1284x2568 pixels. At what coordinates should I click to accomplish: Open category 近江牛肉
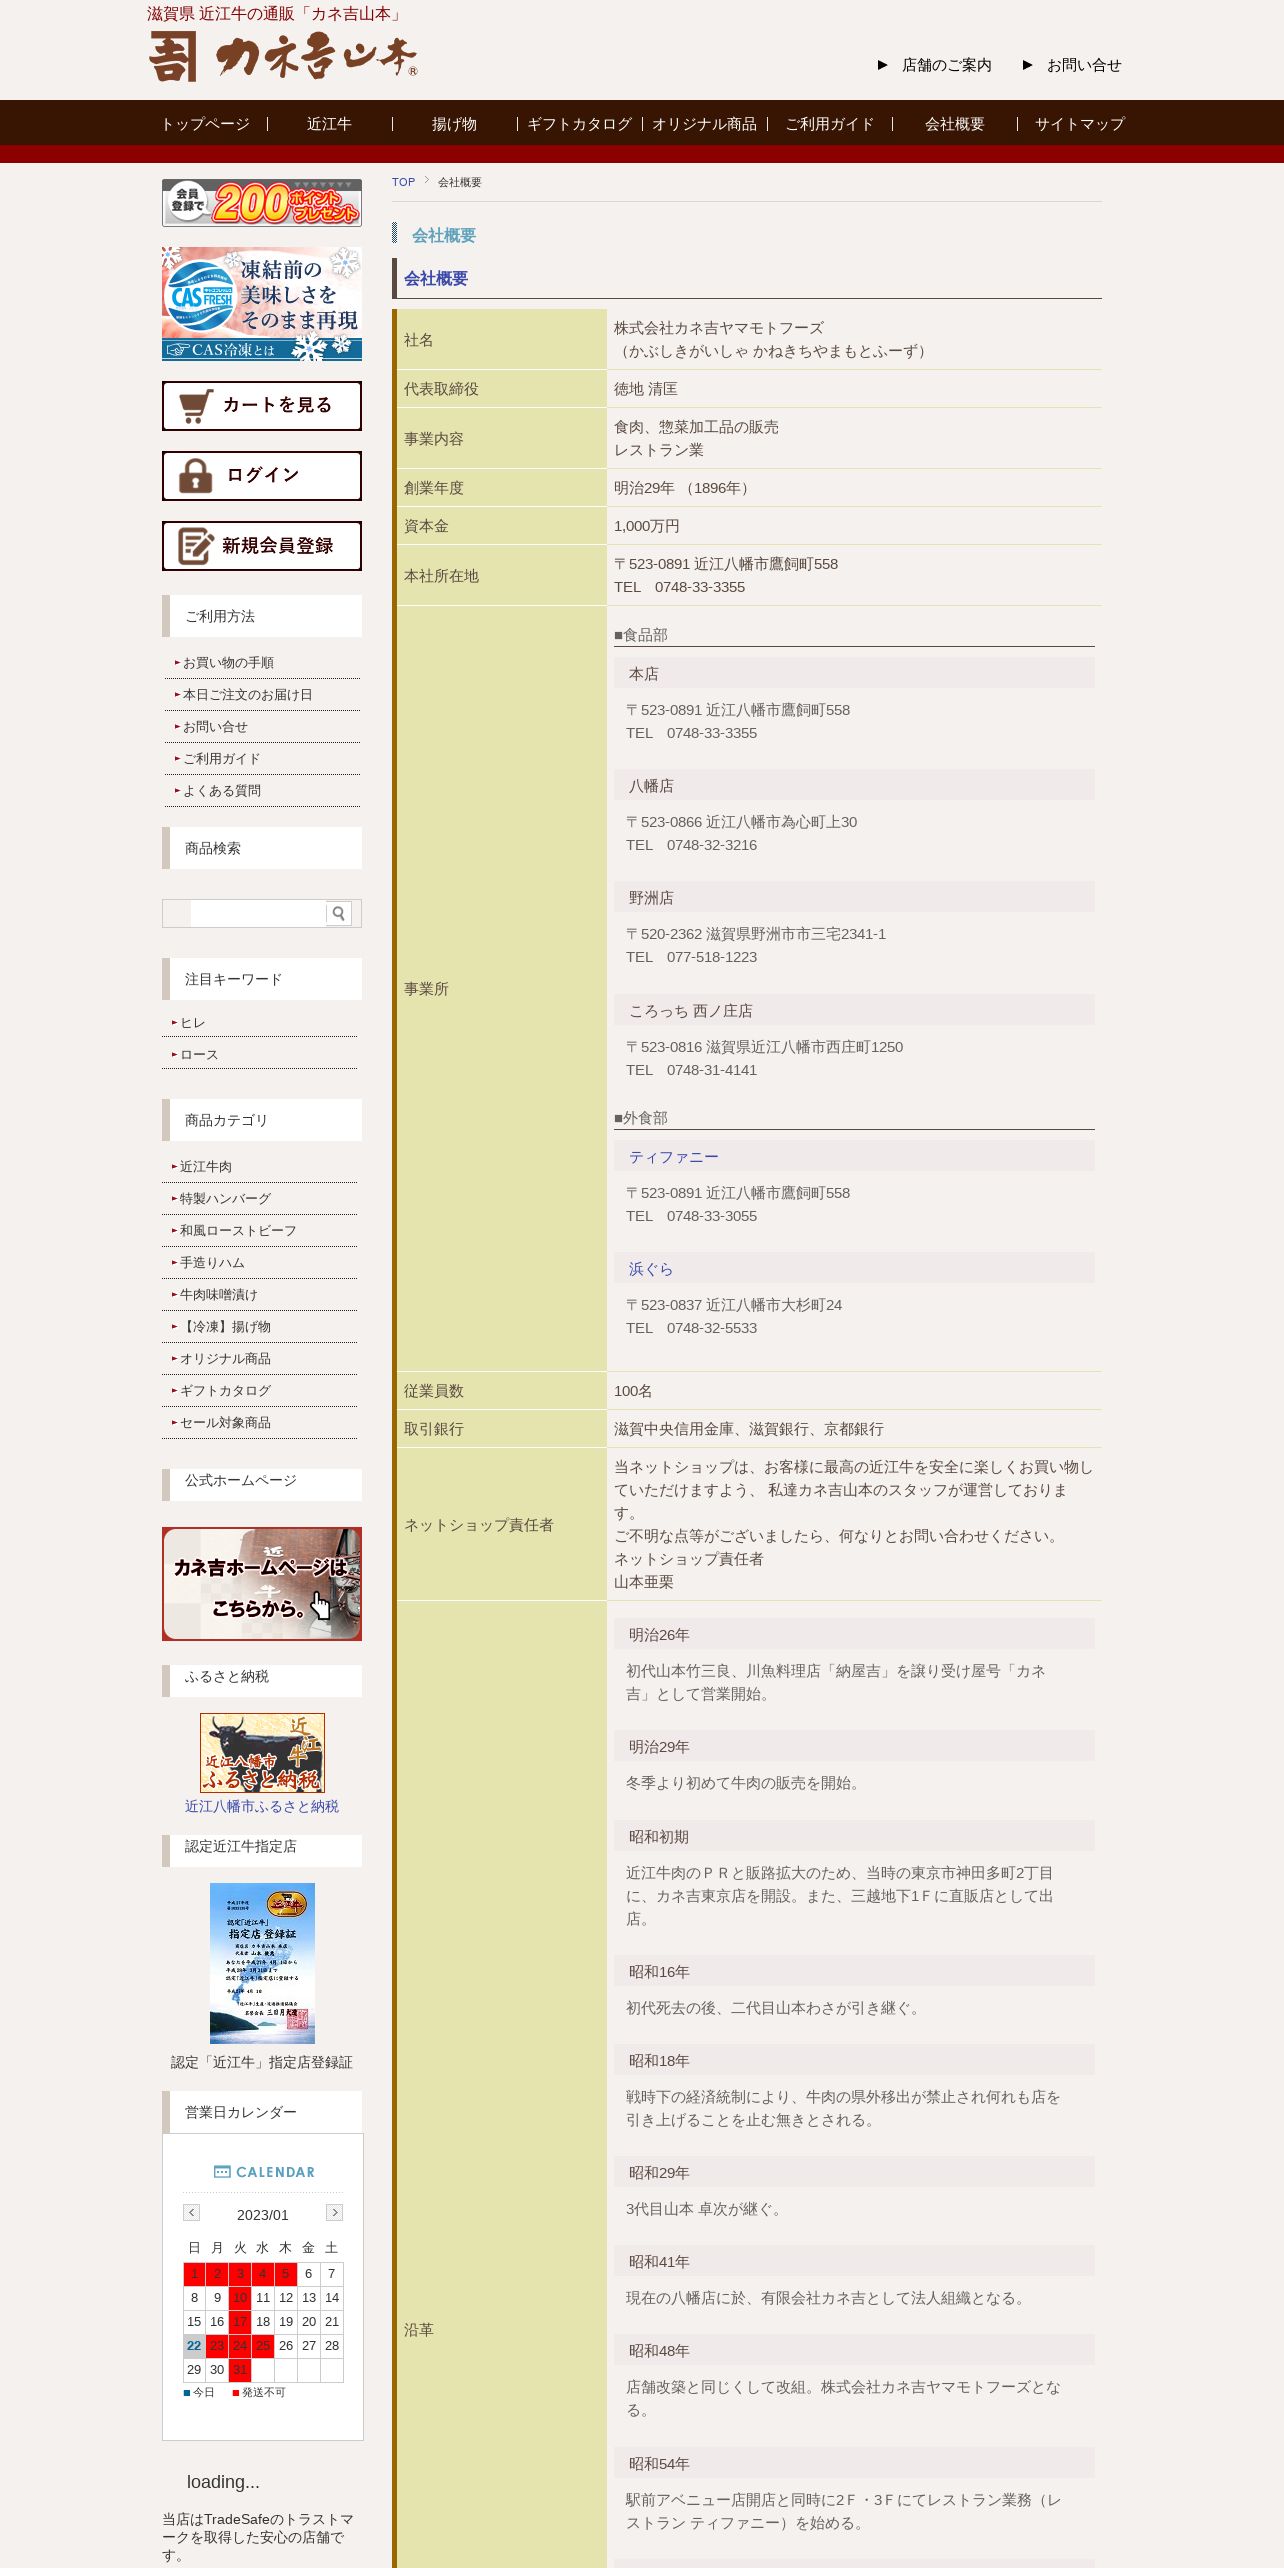click(206, 1167)
